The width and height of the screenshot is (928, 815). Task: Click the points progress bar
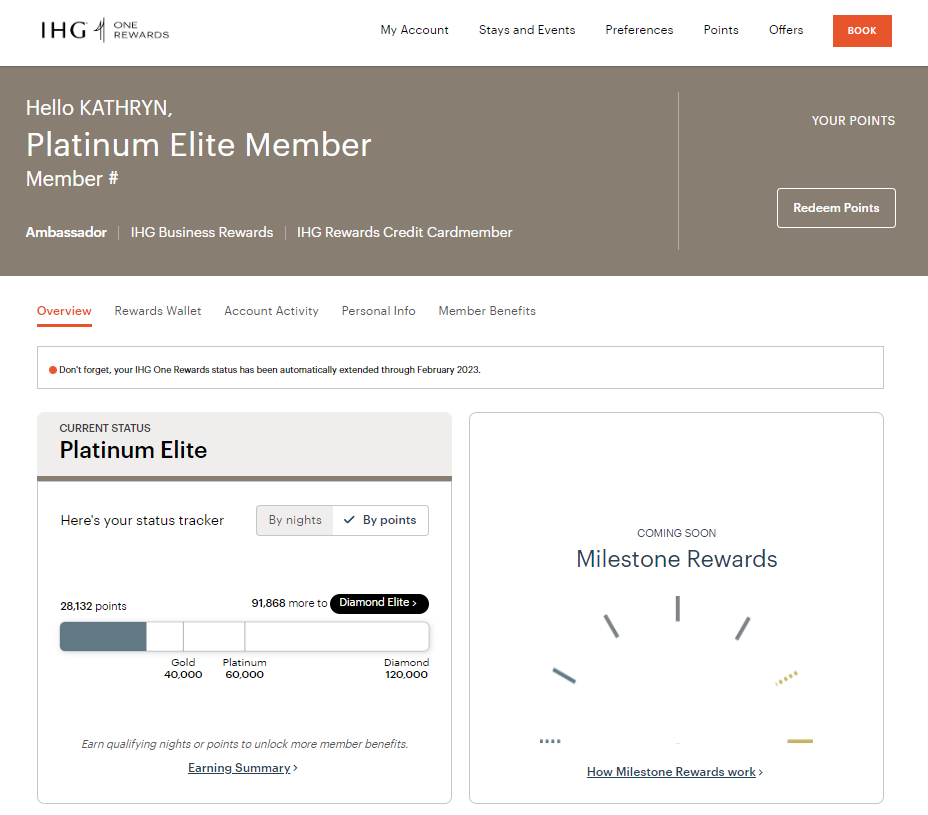point(244,636)
